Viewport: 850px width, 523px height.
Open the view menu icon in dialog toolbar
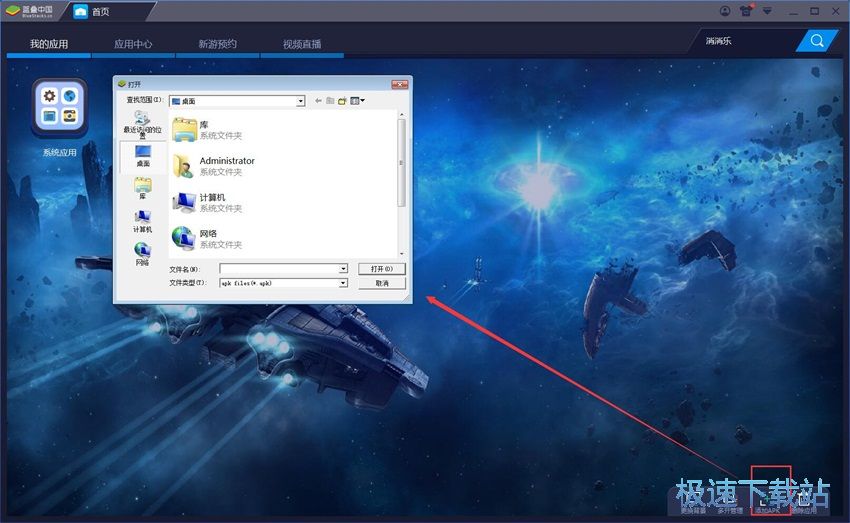click(x=357, y=101)
